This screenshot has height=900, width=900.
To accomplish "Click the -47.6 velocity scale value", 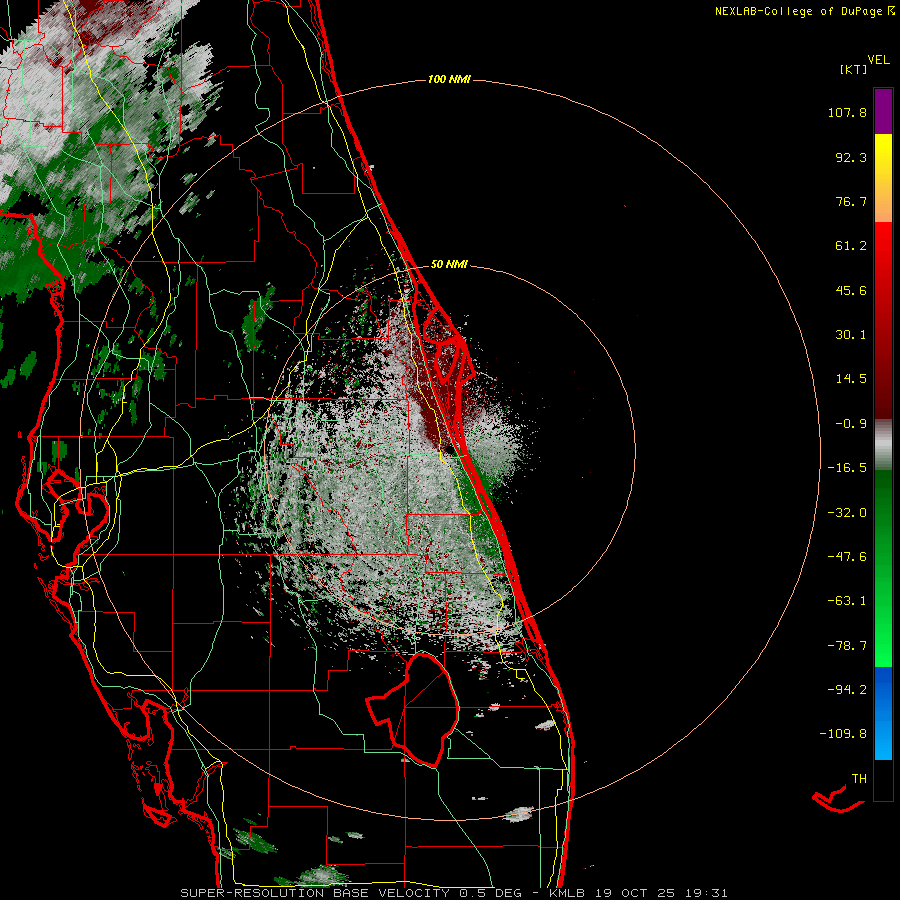I will [847, 557].
